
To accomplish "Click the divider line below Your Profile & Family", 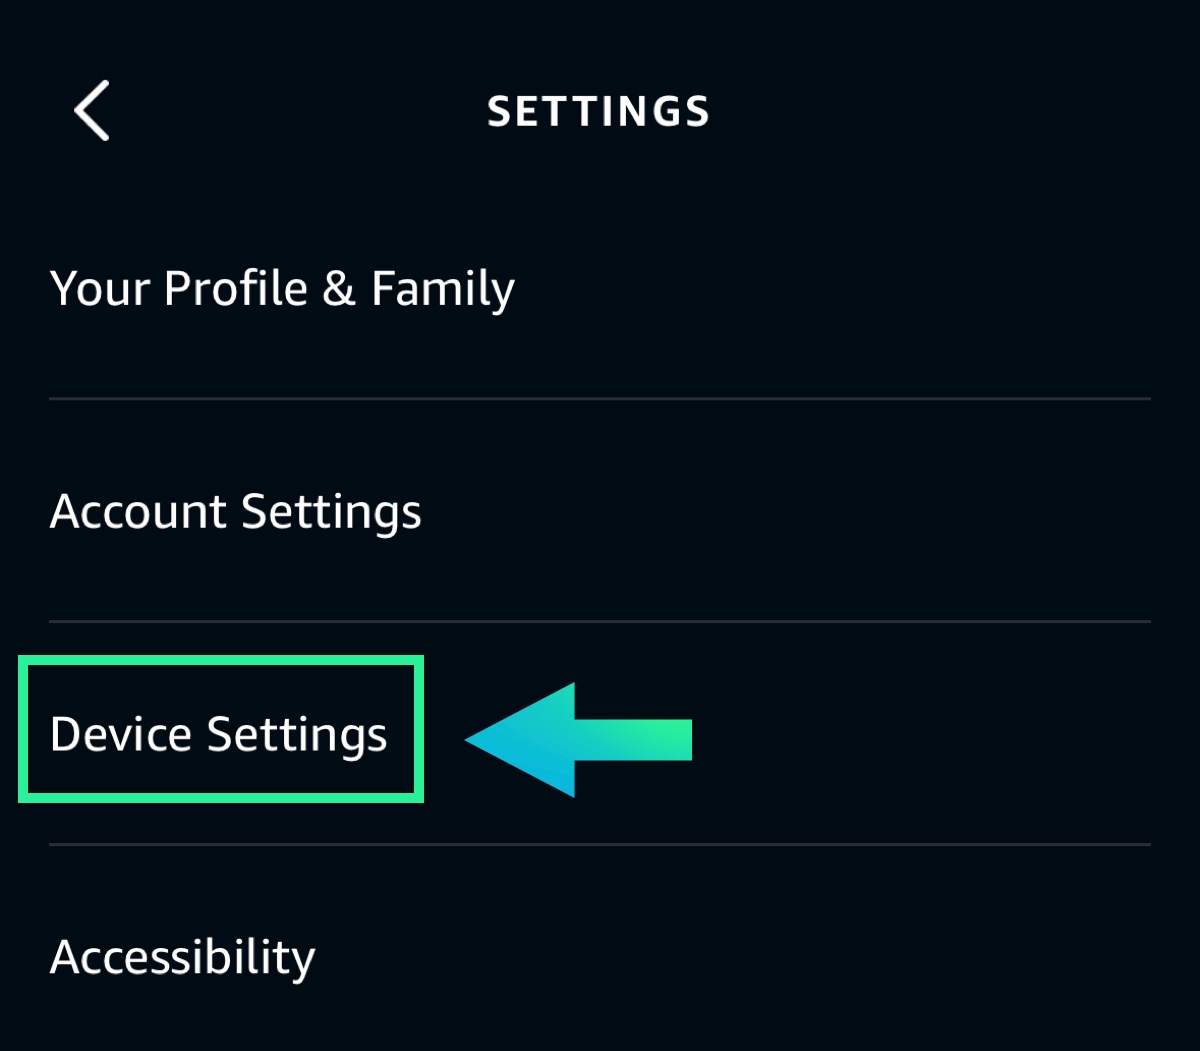I will click(x=600, y=399).
